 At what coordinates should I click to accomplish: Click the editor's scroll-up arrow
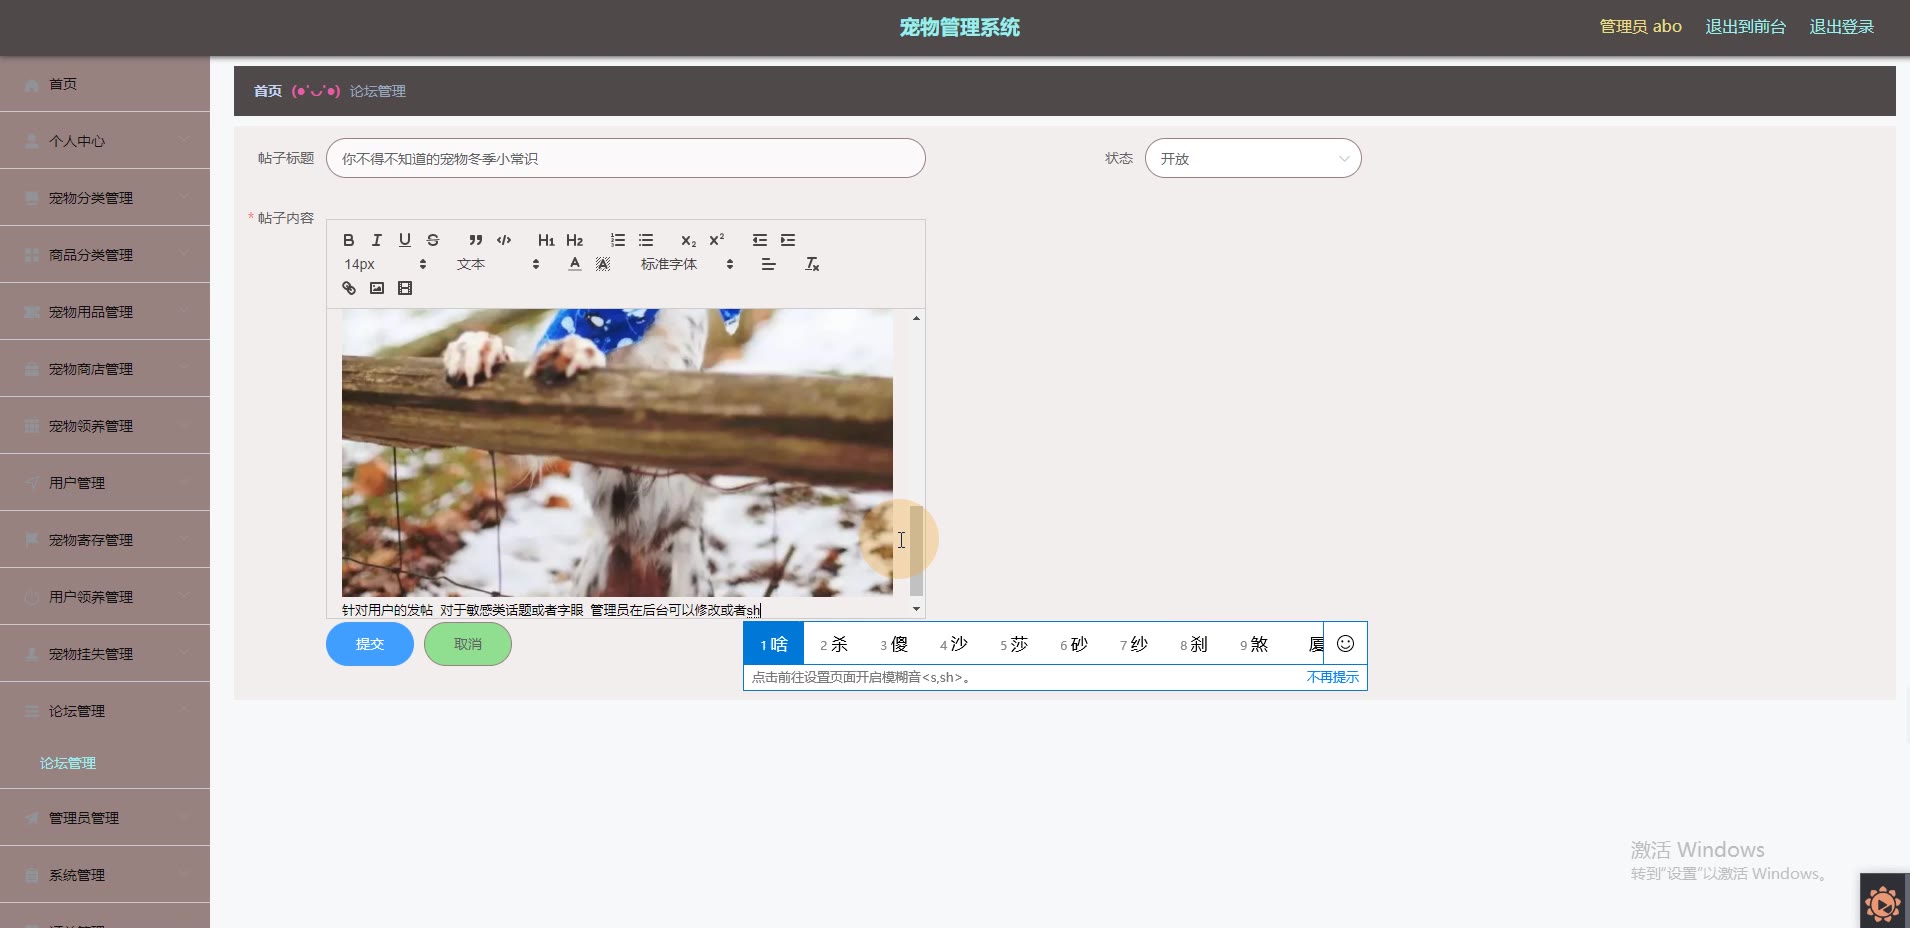point(916,318)
